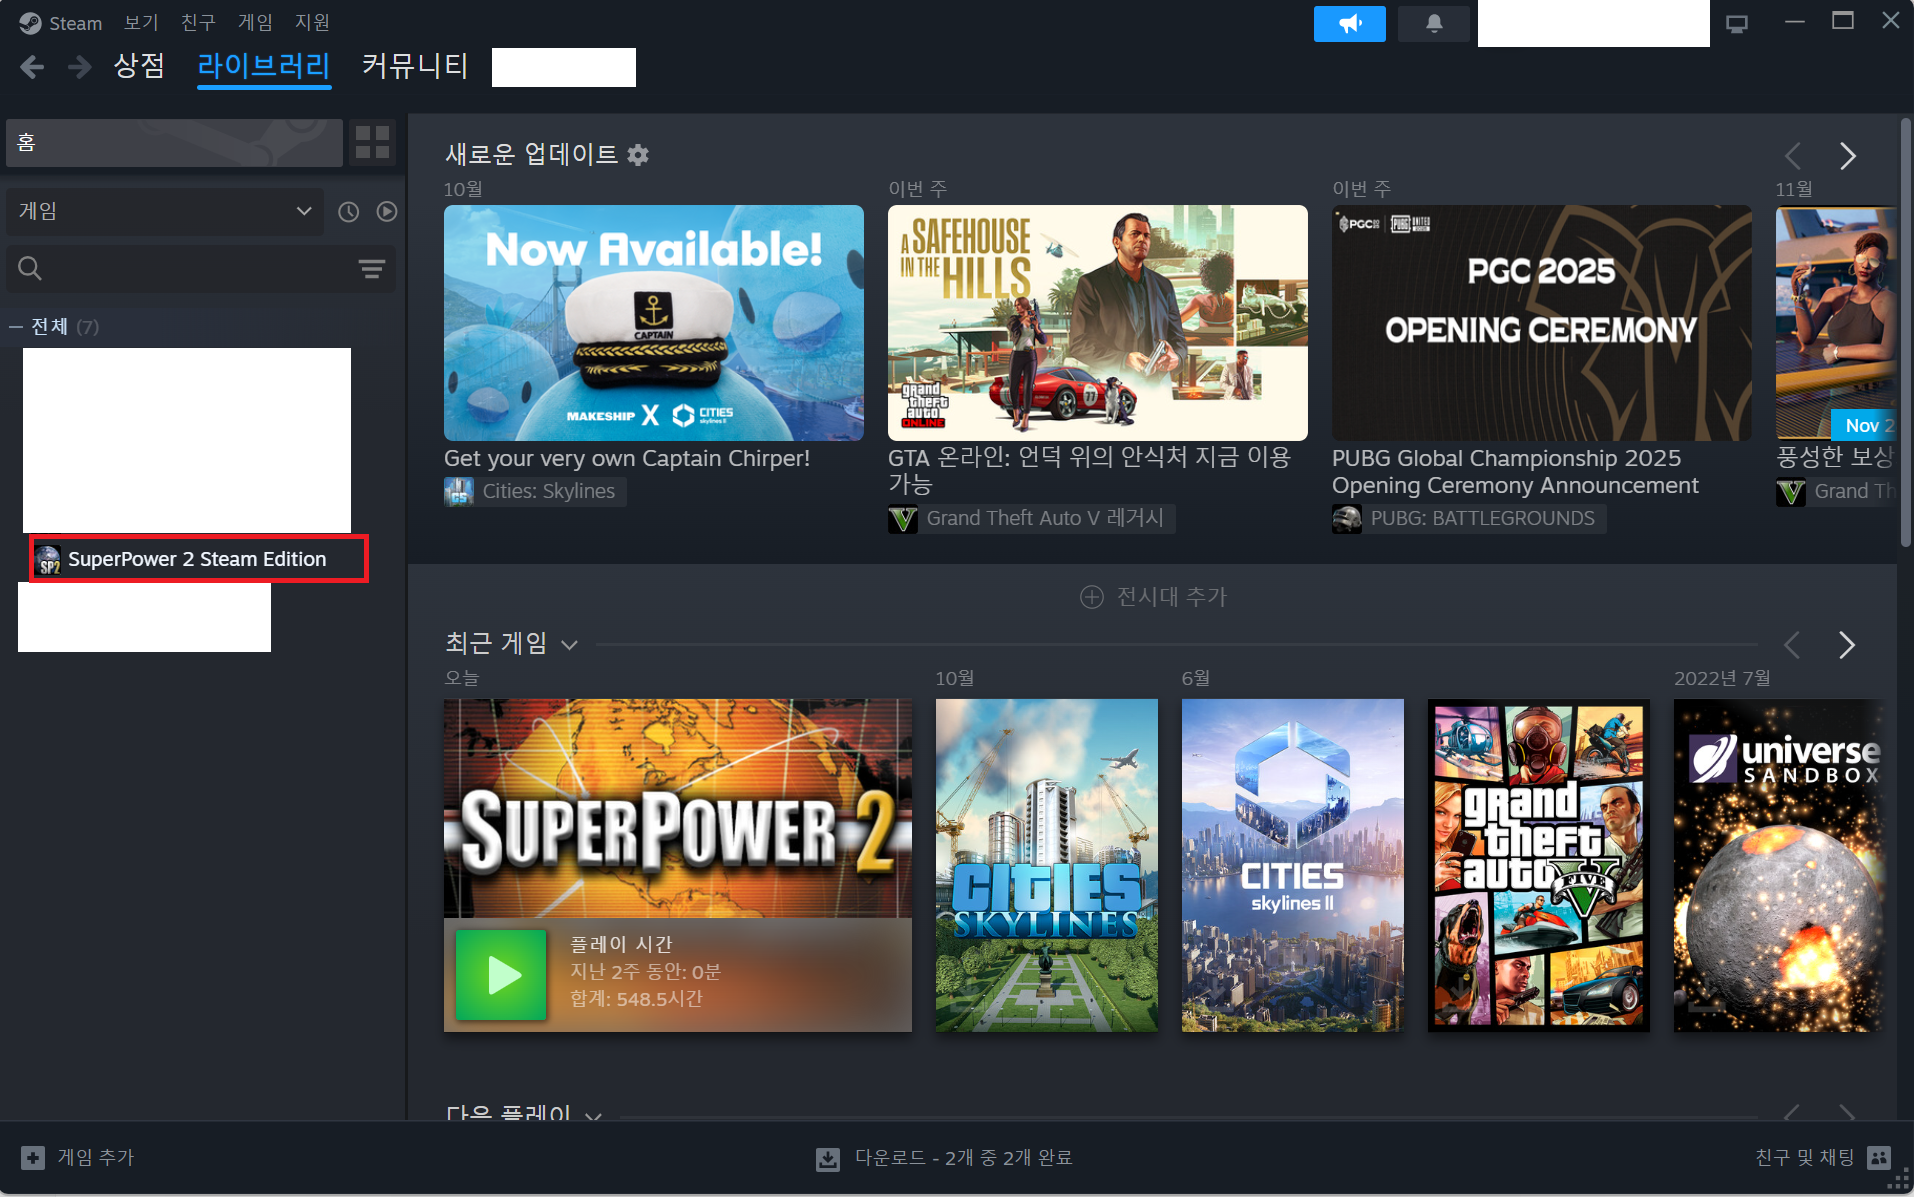Filter by play state using the play icon
The image size is (1914, 1197).
click(x=386, y=211)
